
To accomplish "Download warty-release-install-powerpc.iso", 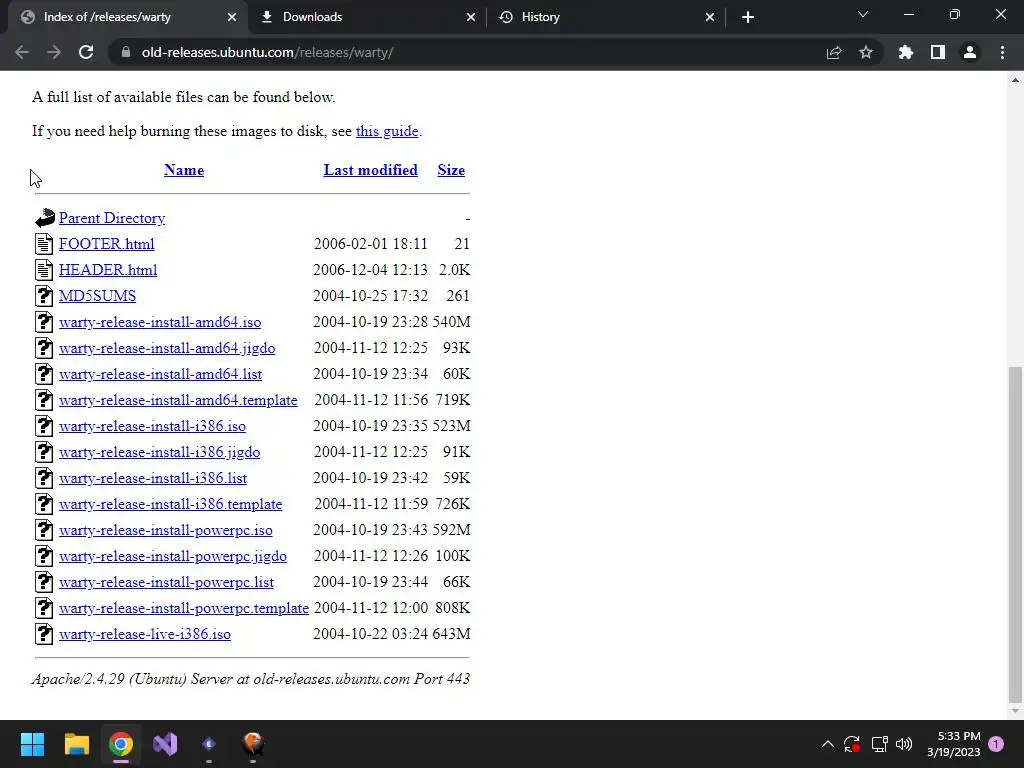I will click(x=166, y=530).
